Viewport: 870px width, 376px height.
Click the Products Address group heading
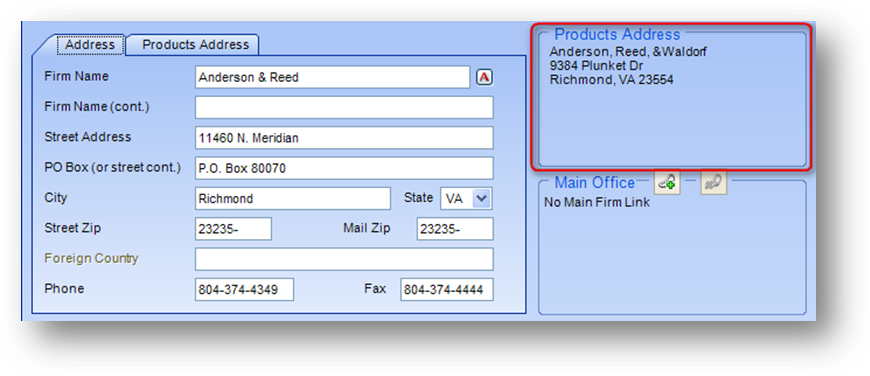(x=617, y=34)
